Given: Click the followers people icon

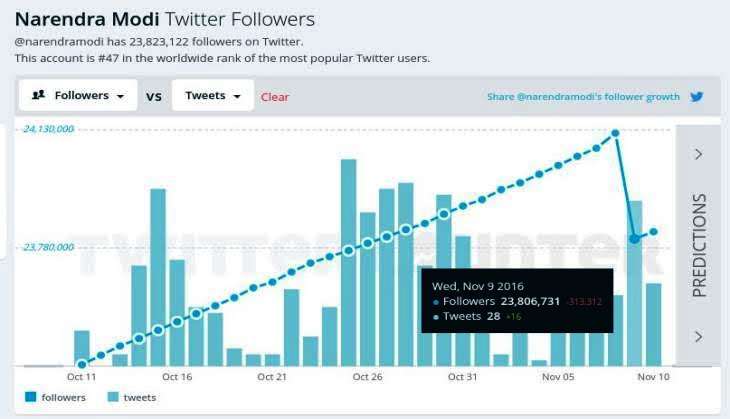Looking at the screenshot, I should point(38,95).
